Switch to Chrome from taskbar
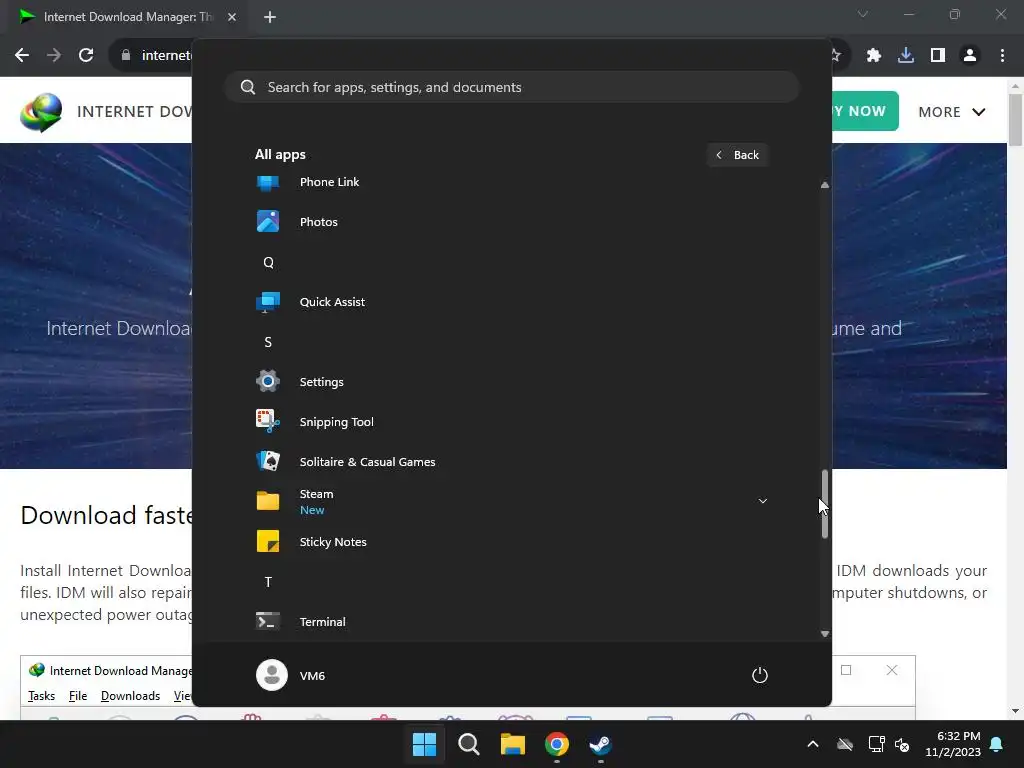This screenshot has height=768, width=1024. (556, 744)
